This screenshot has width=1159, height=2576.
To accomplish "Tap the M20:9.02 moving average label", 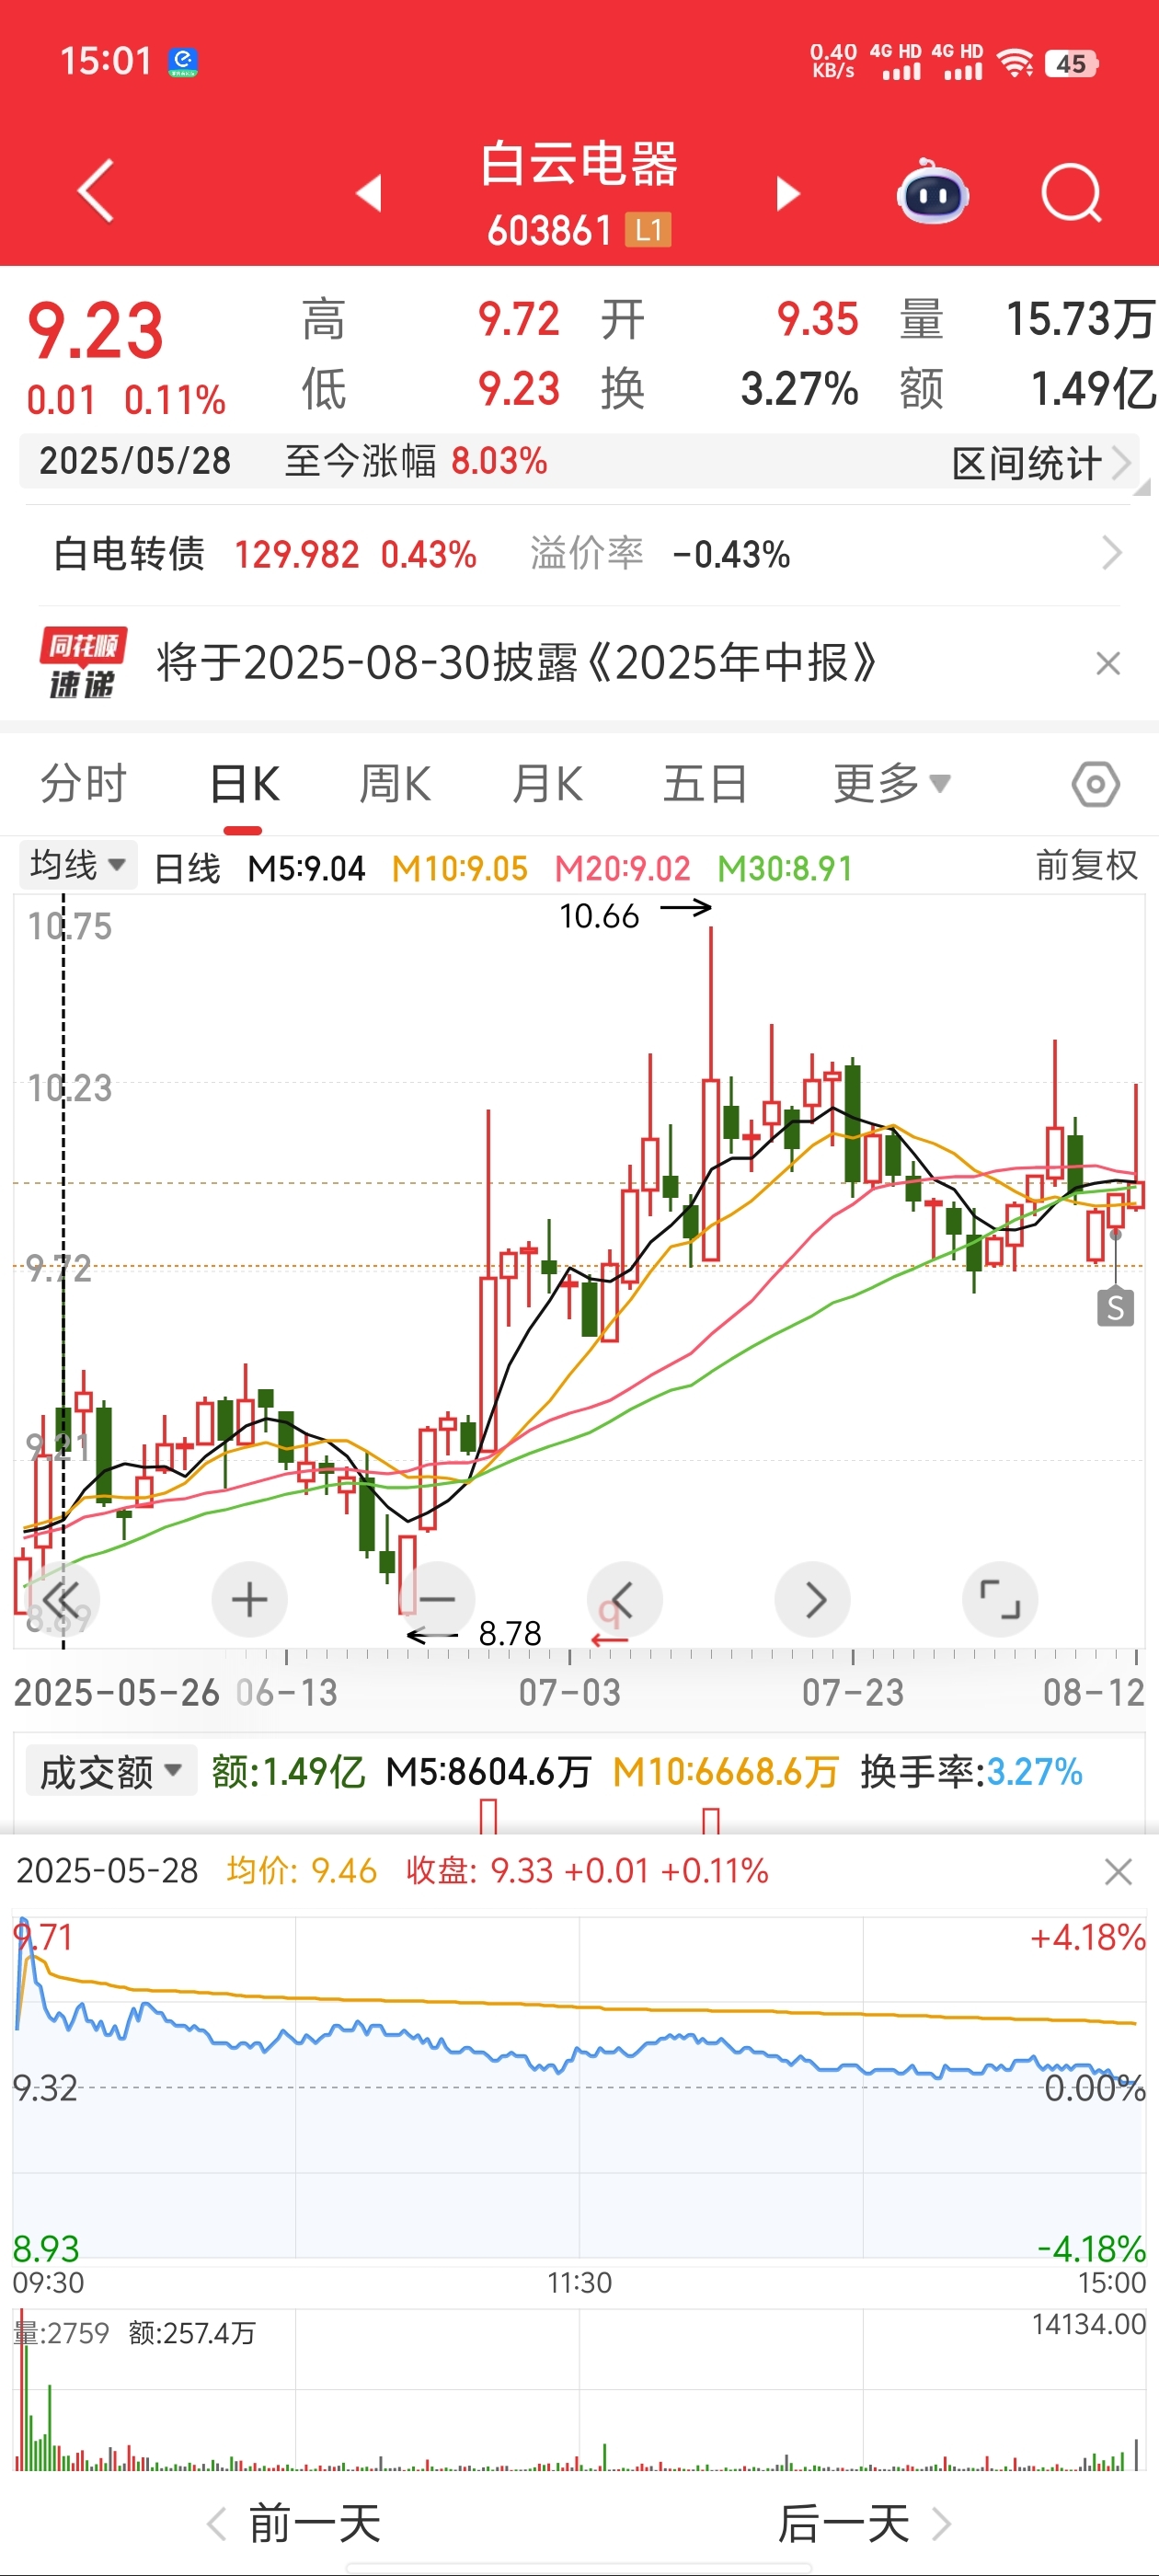I will coord(622,868).
